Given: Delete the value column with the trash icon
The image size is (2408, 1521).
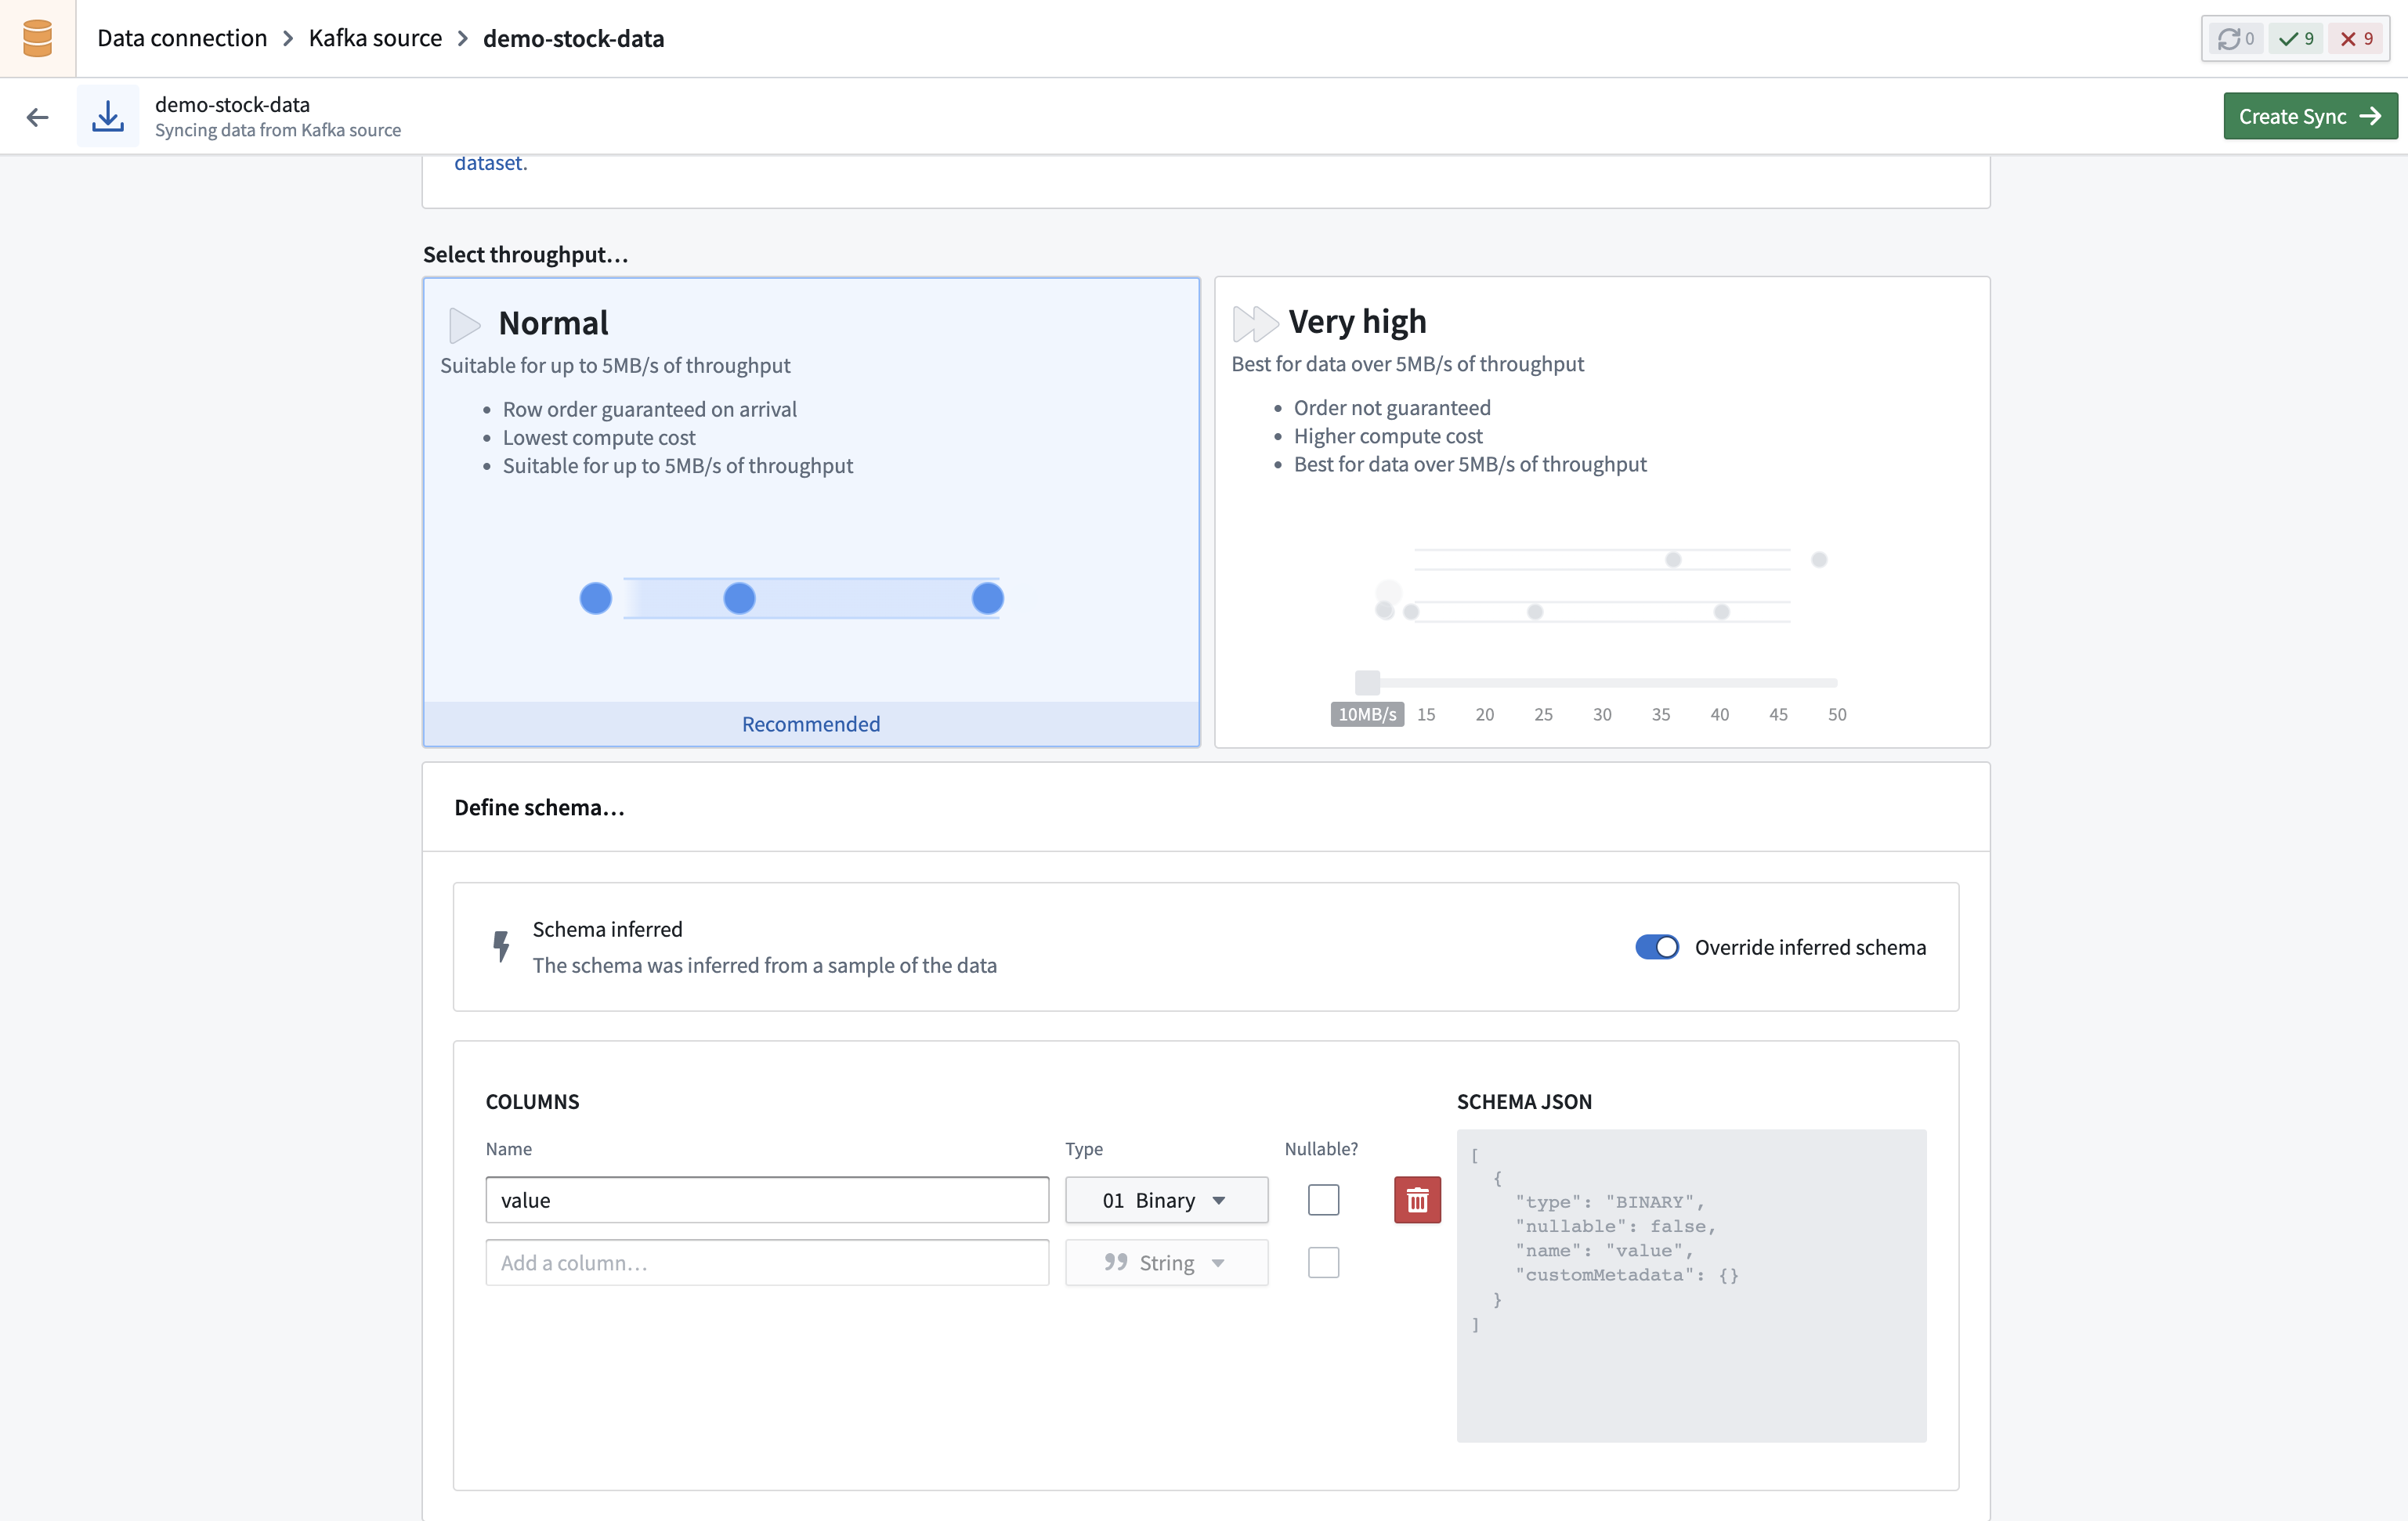Looking at the screenshot, I should point(1417,1200).
